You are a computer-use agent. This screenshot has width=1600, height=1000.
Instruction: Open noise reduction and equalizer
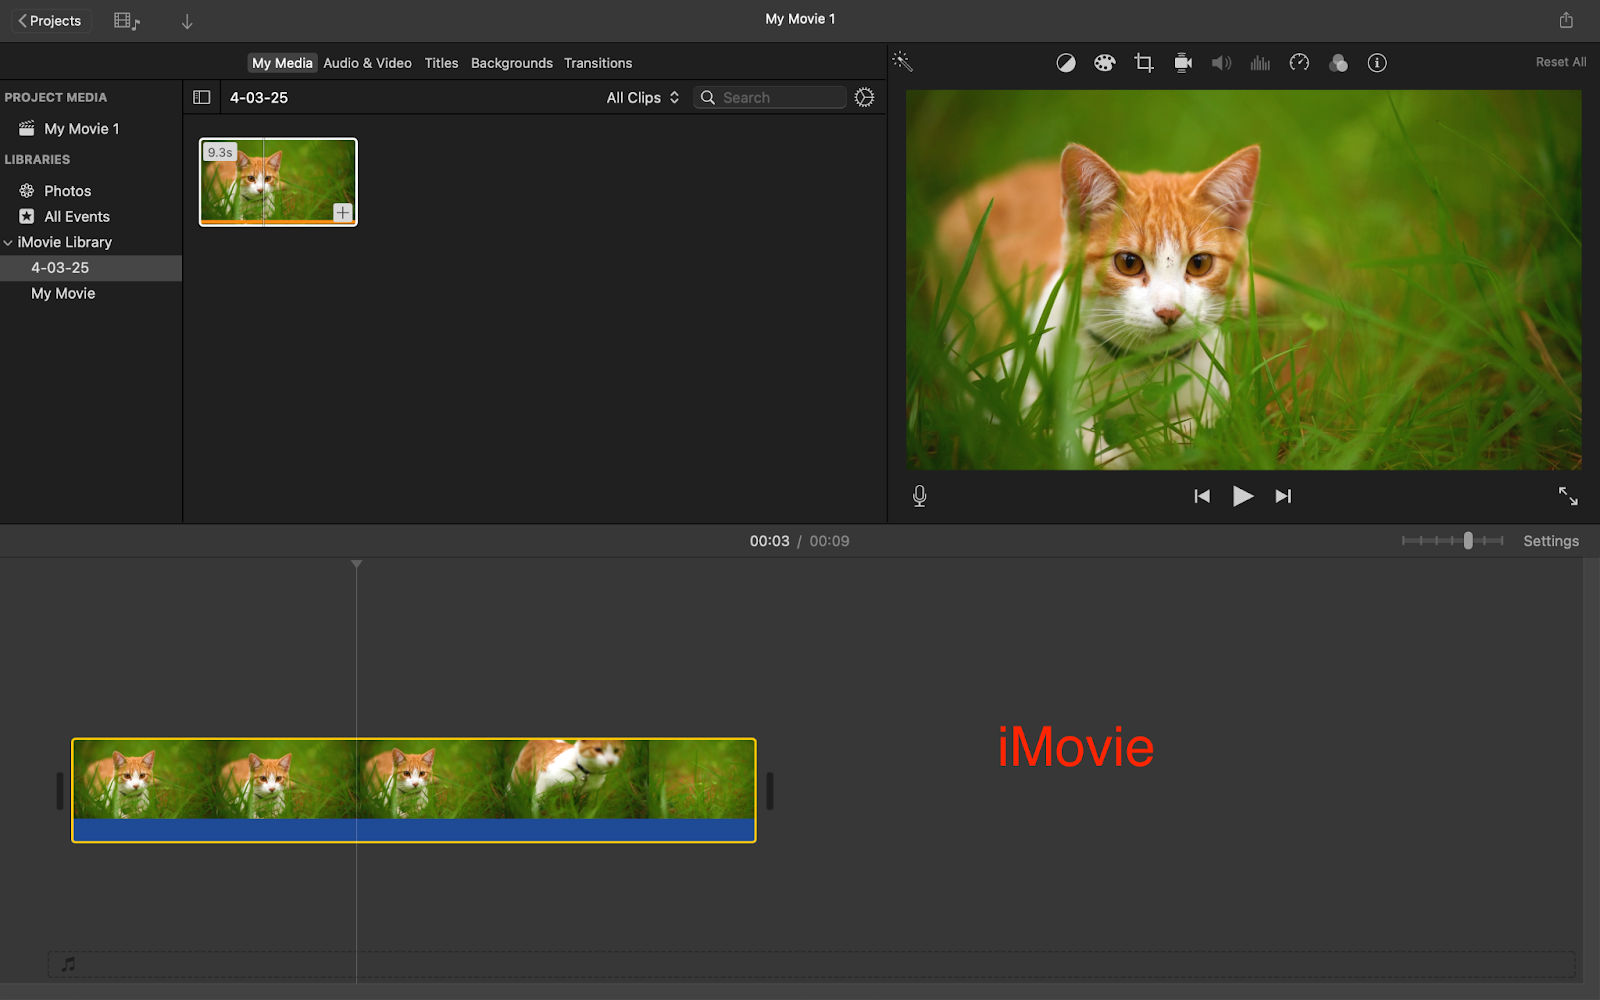point(1260,63)
